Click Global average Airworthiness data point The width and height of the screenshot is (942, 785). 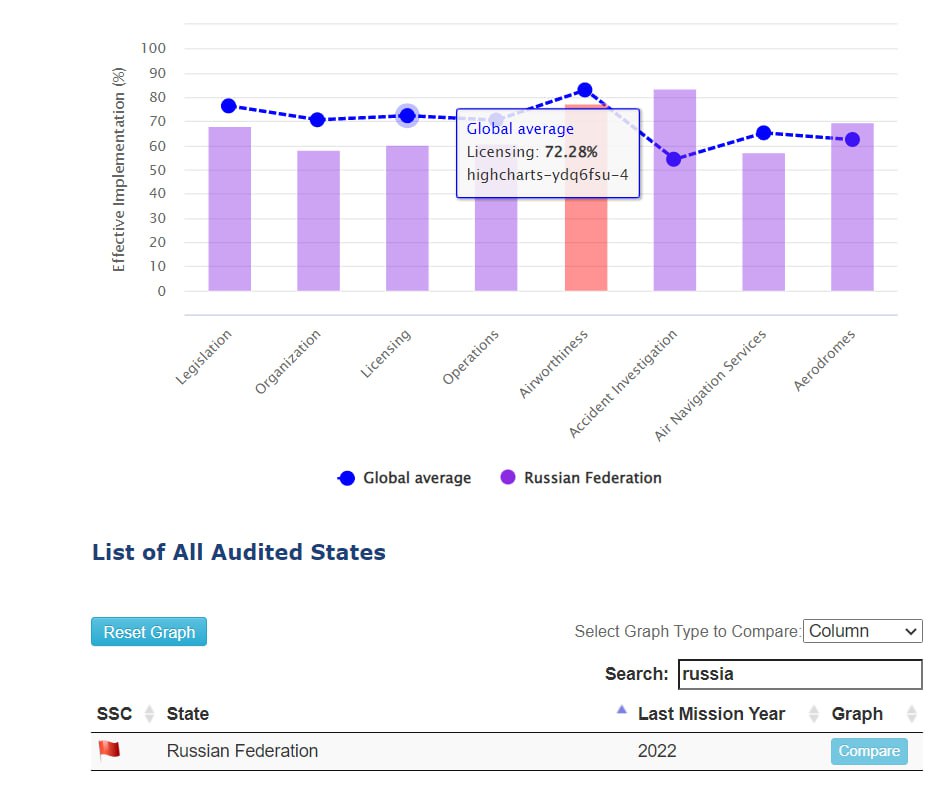[585, 90]
